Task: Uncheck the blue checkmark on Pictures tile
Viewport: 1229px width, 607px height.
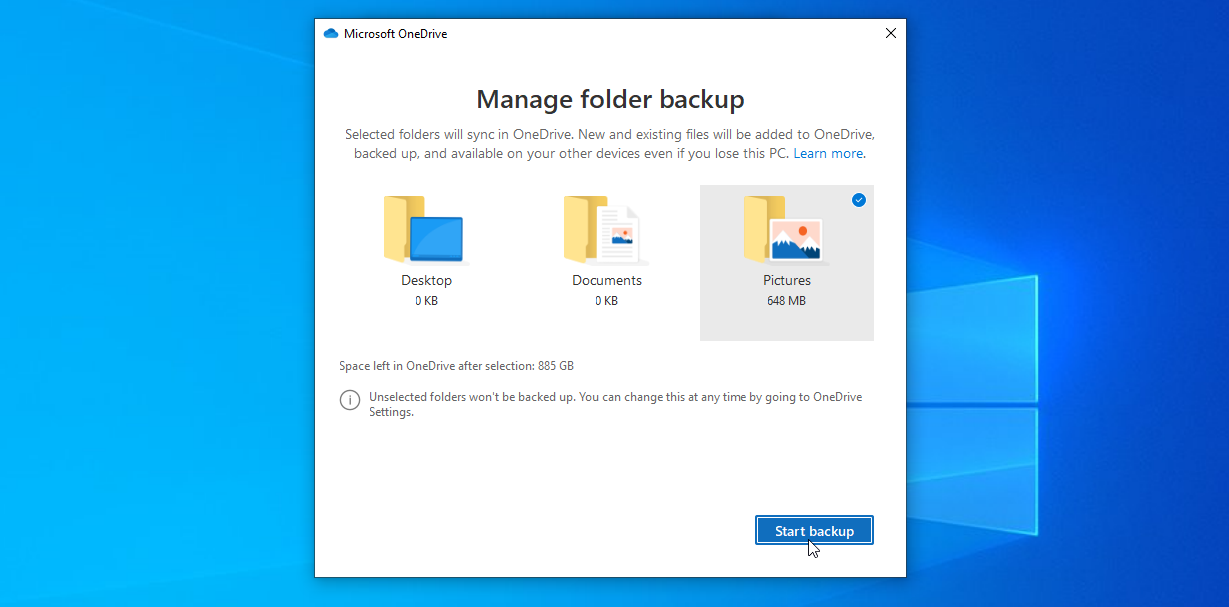Action: (859, 200)
